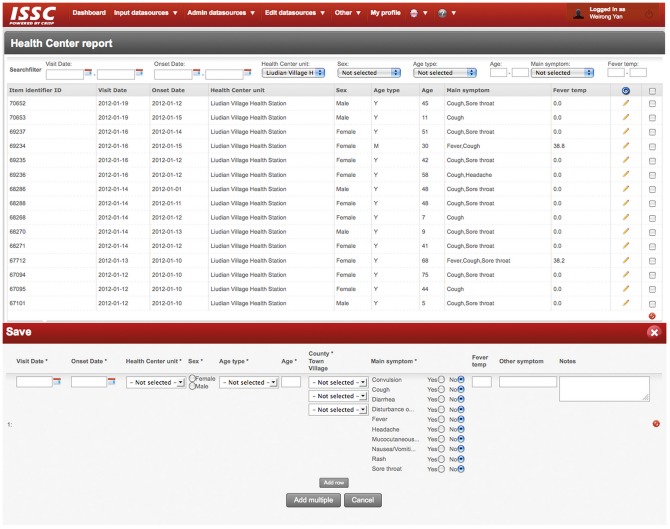
Task: Close the Save panel
Action: click(x=654, y=332)
